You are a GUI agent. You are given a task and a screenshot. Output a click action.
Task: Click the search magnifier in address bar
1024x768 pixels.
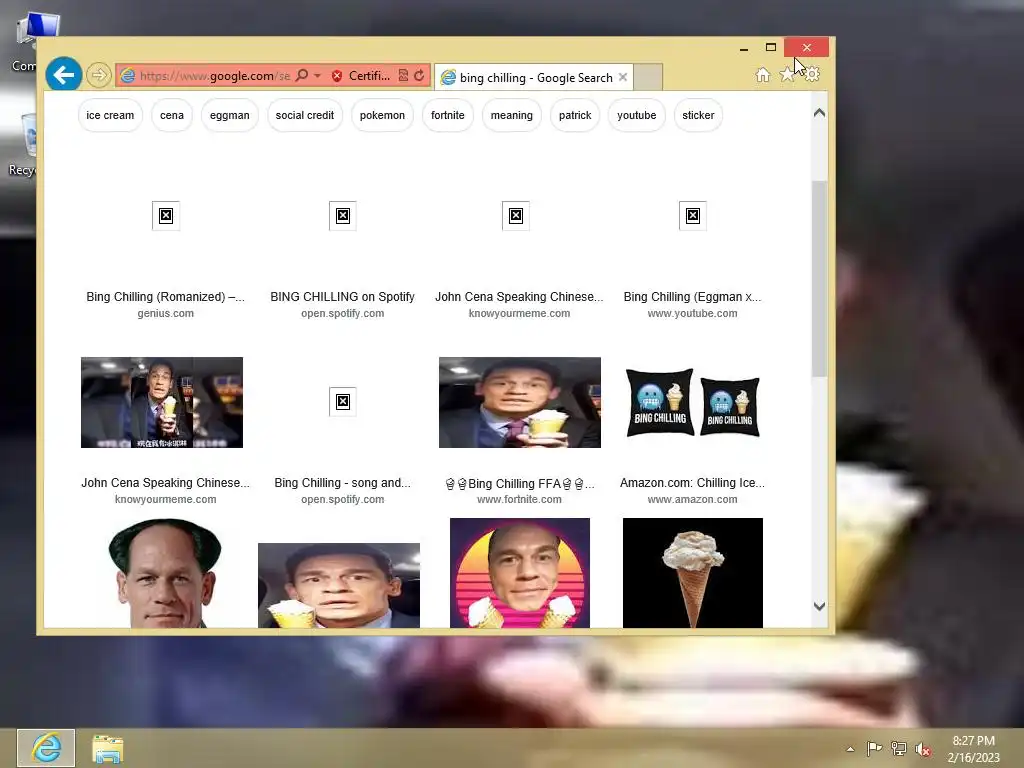click(x=302, y=76)
